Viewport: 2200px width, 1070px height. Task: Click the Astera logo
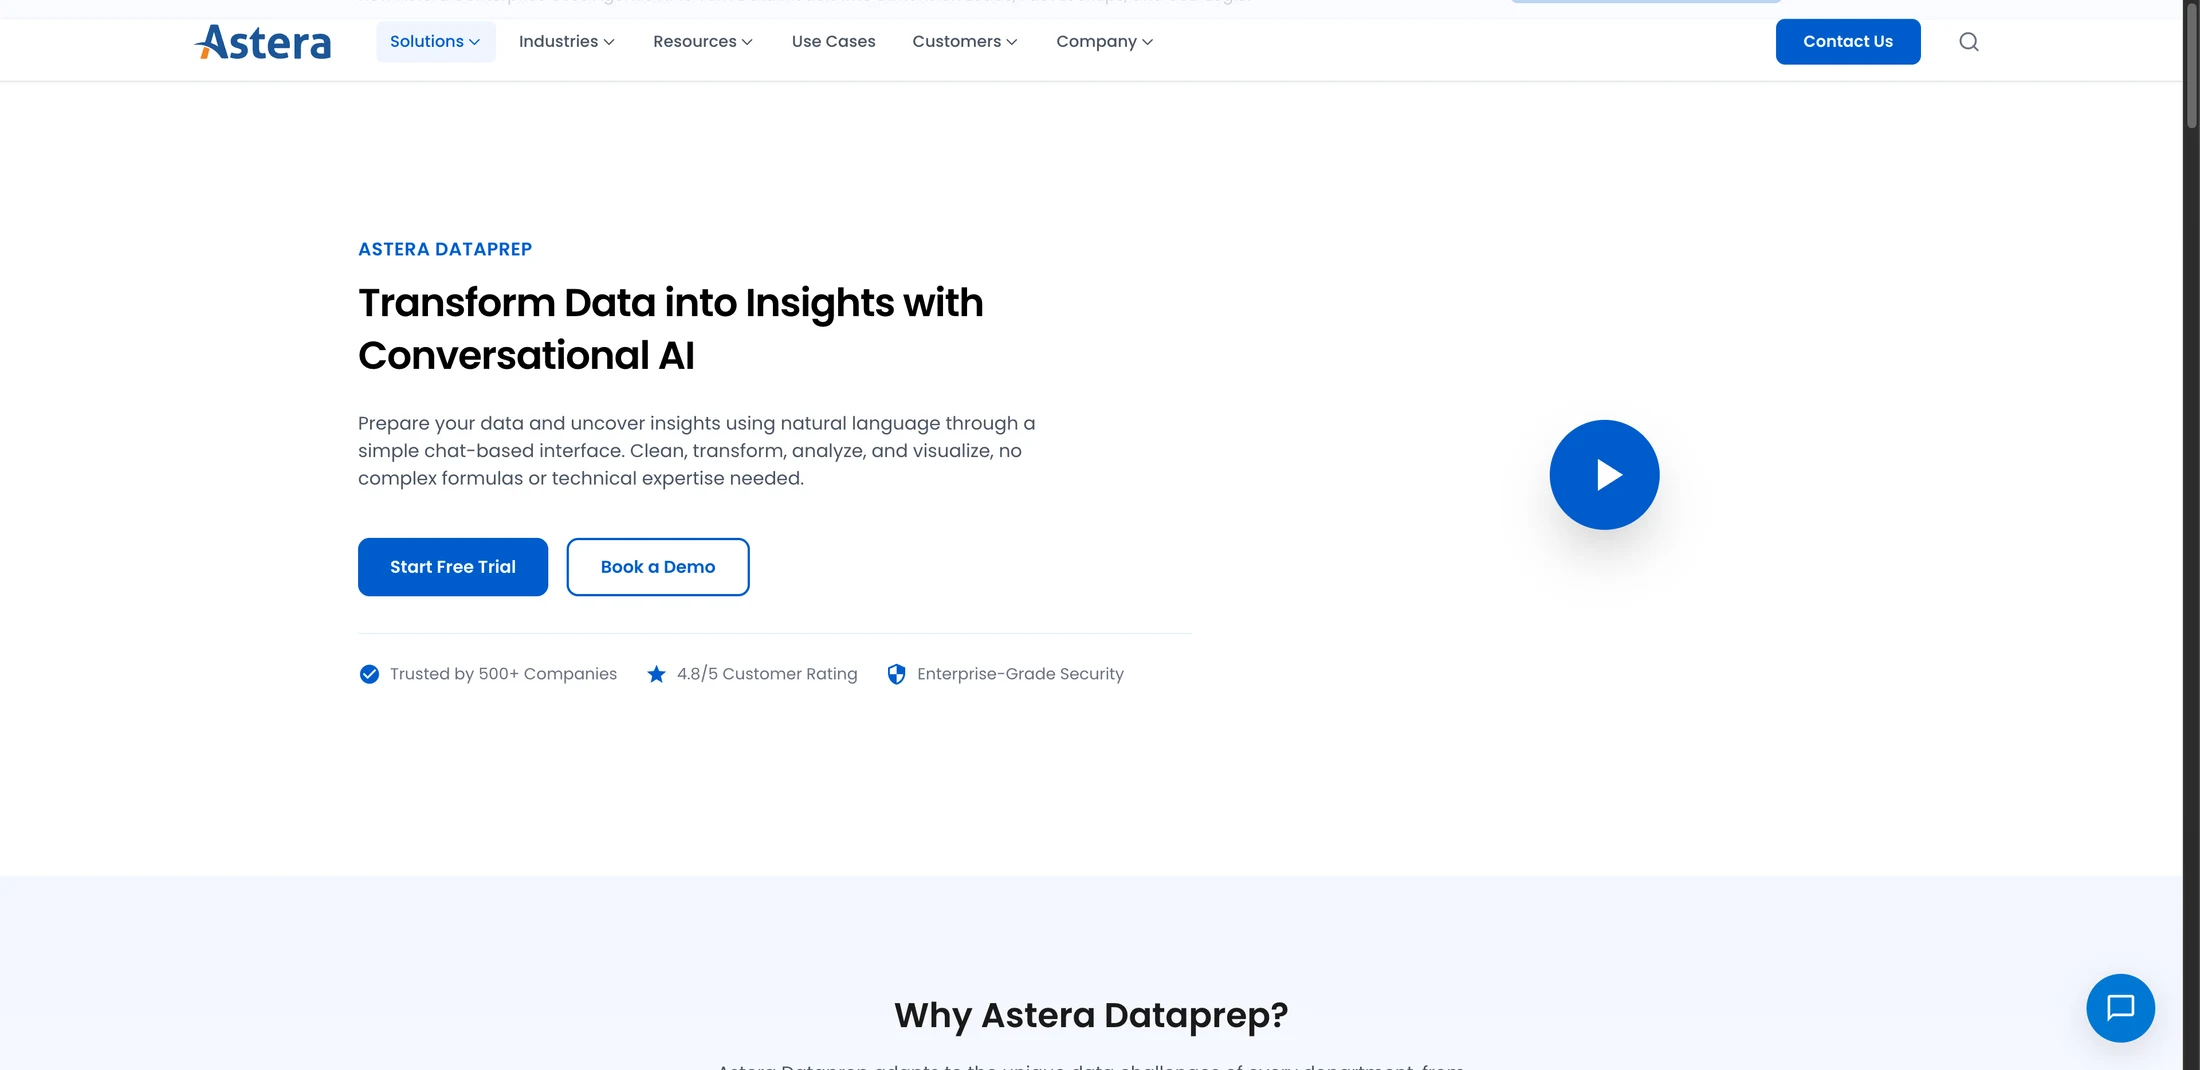262,42
